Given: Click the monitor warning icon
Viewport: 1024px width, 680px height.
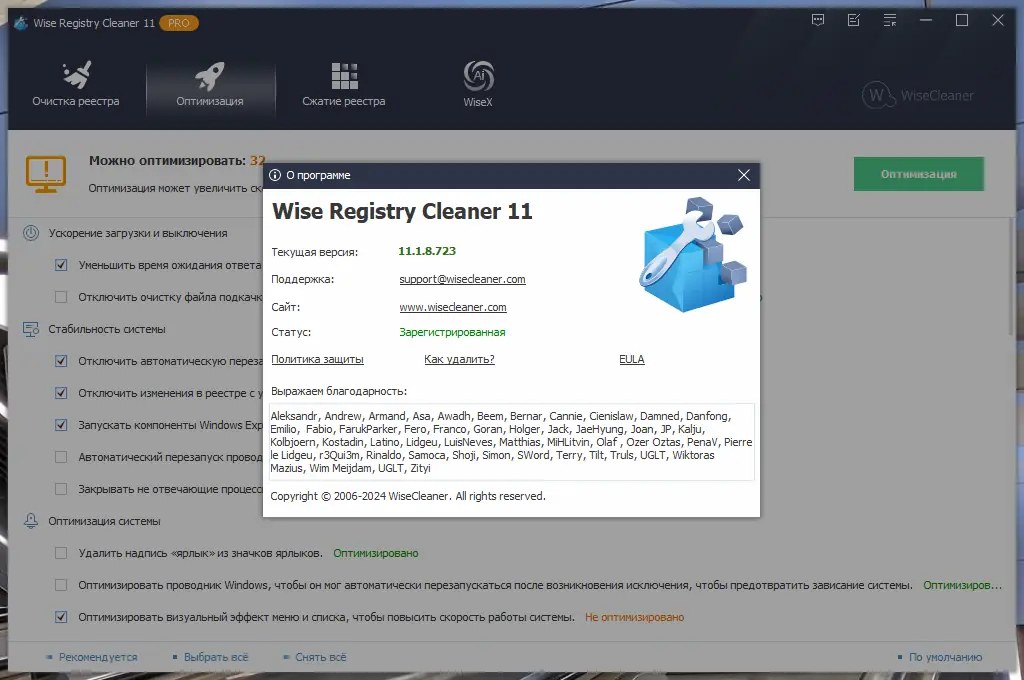Looking at the screenshot, I should click(46, 174).
